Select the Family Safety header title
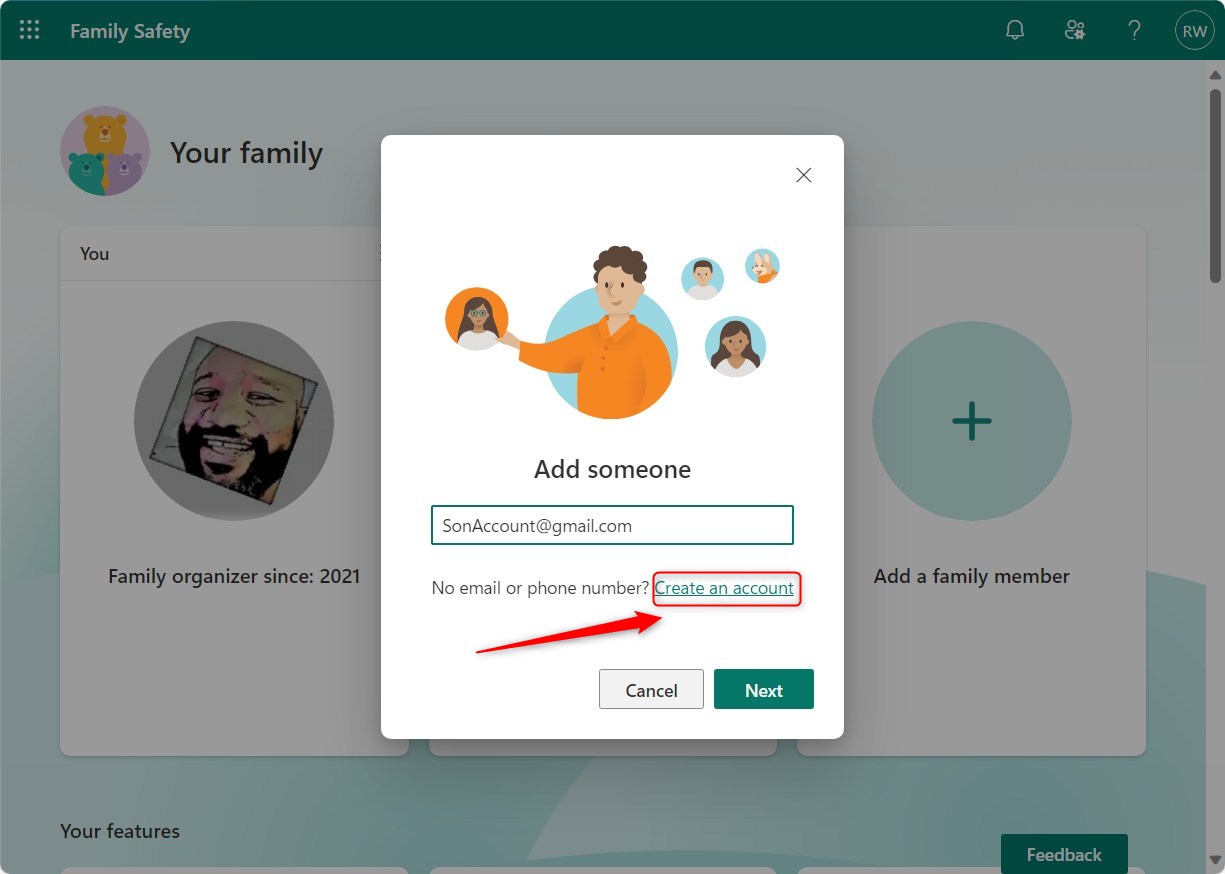 [x=130, y=31]
